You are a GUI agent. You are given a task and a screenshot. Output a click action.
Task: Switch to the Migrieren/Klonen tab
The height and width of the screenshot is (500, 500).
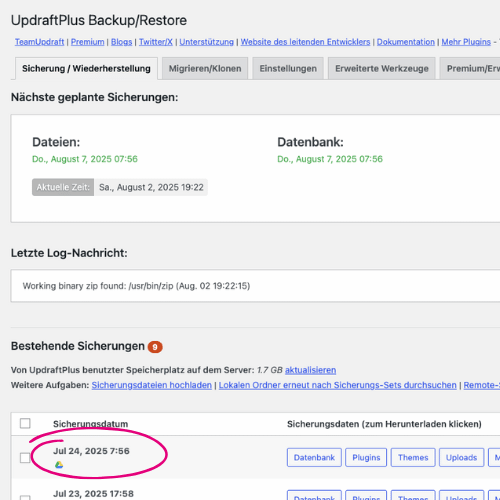[205, 69]
